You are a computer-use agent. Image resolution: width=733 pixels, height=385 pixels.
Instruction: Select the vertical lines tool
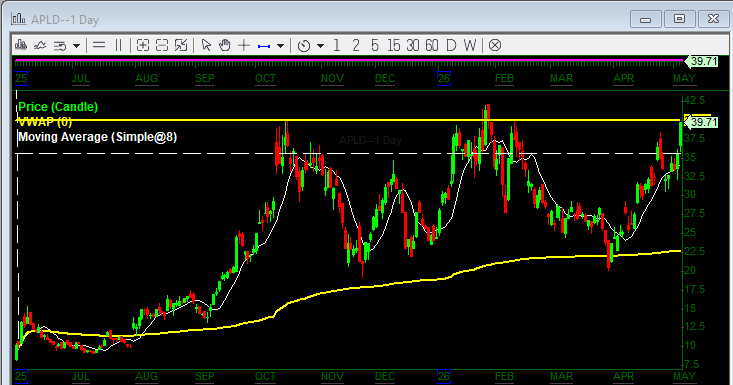coord(118,45)
